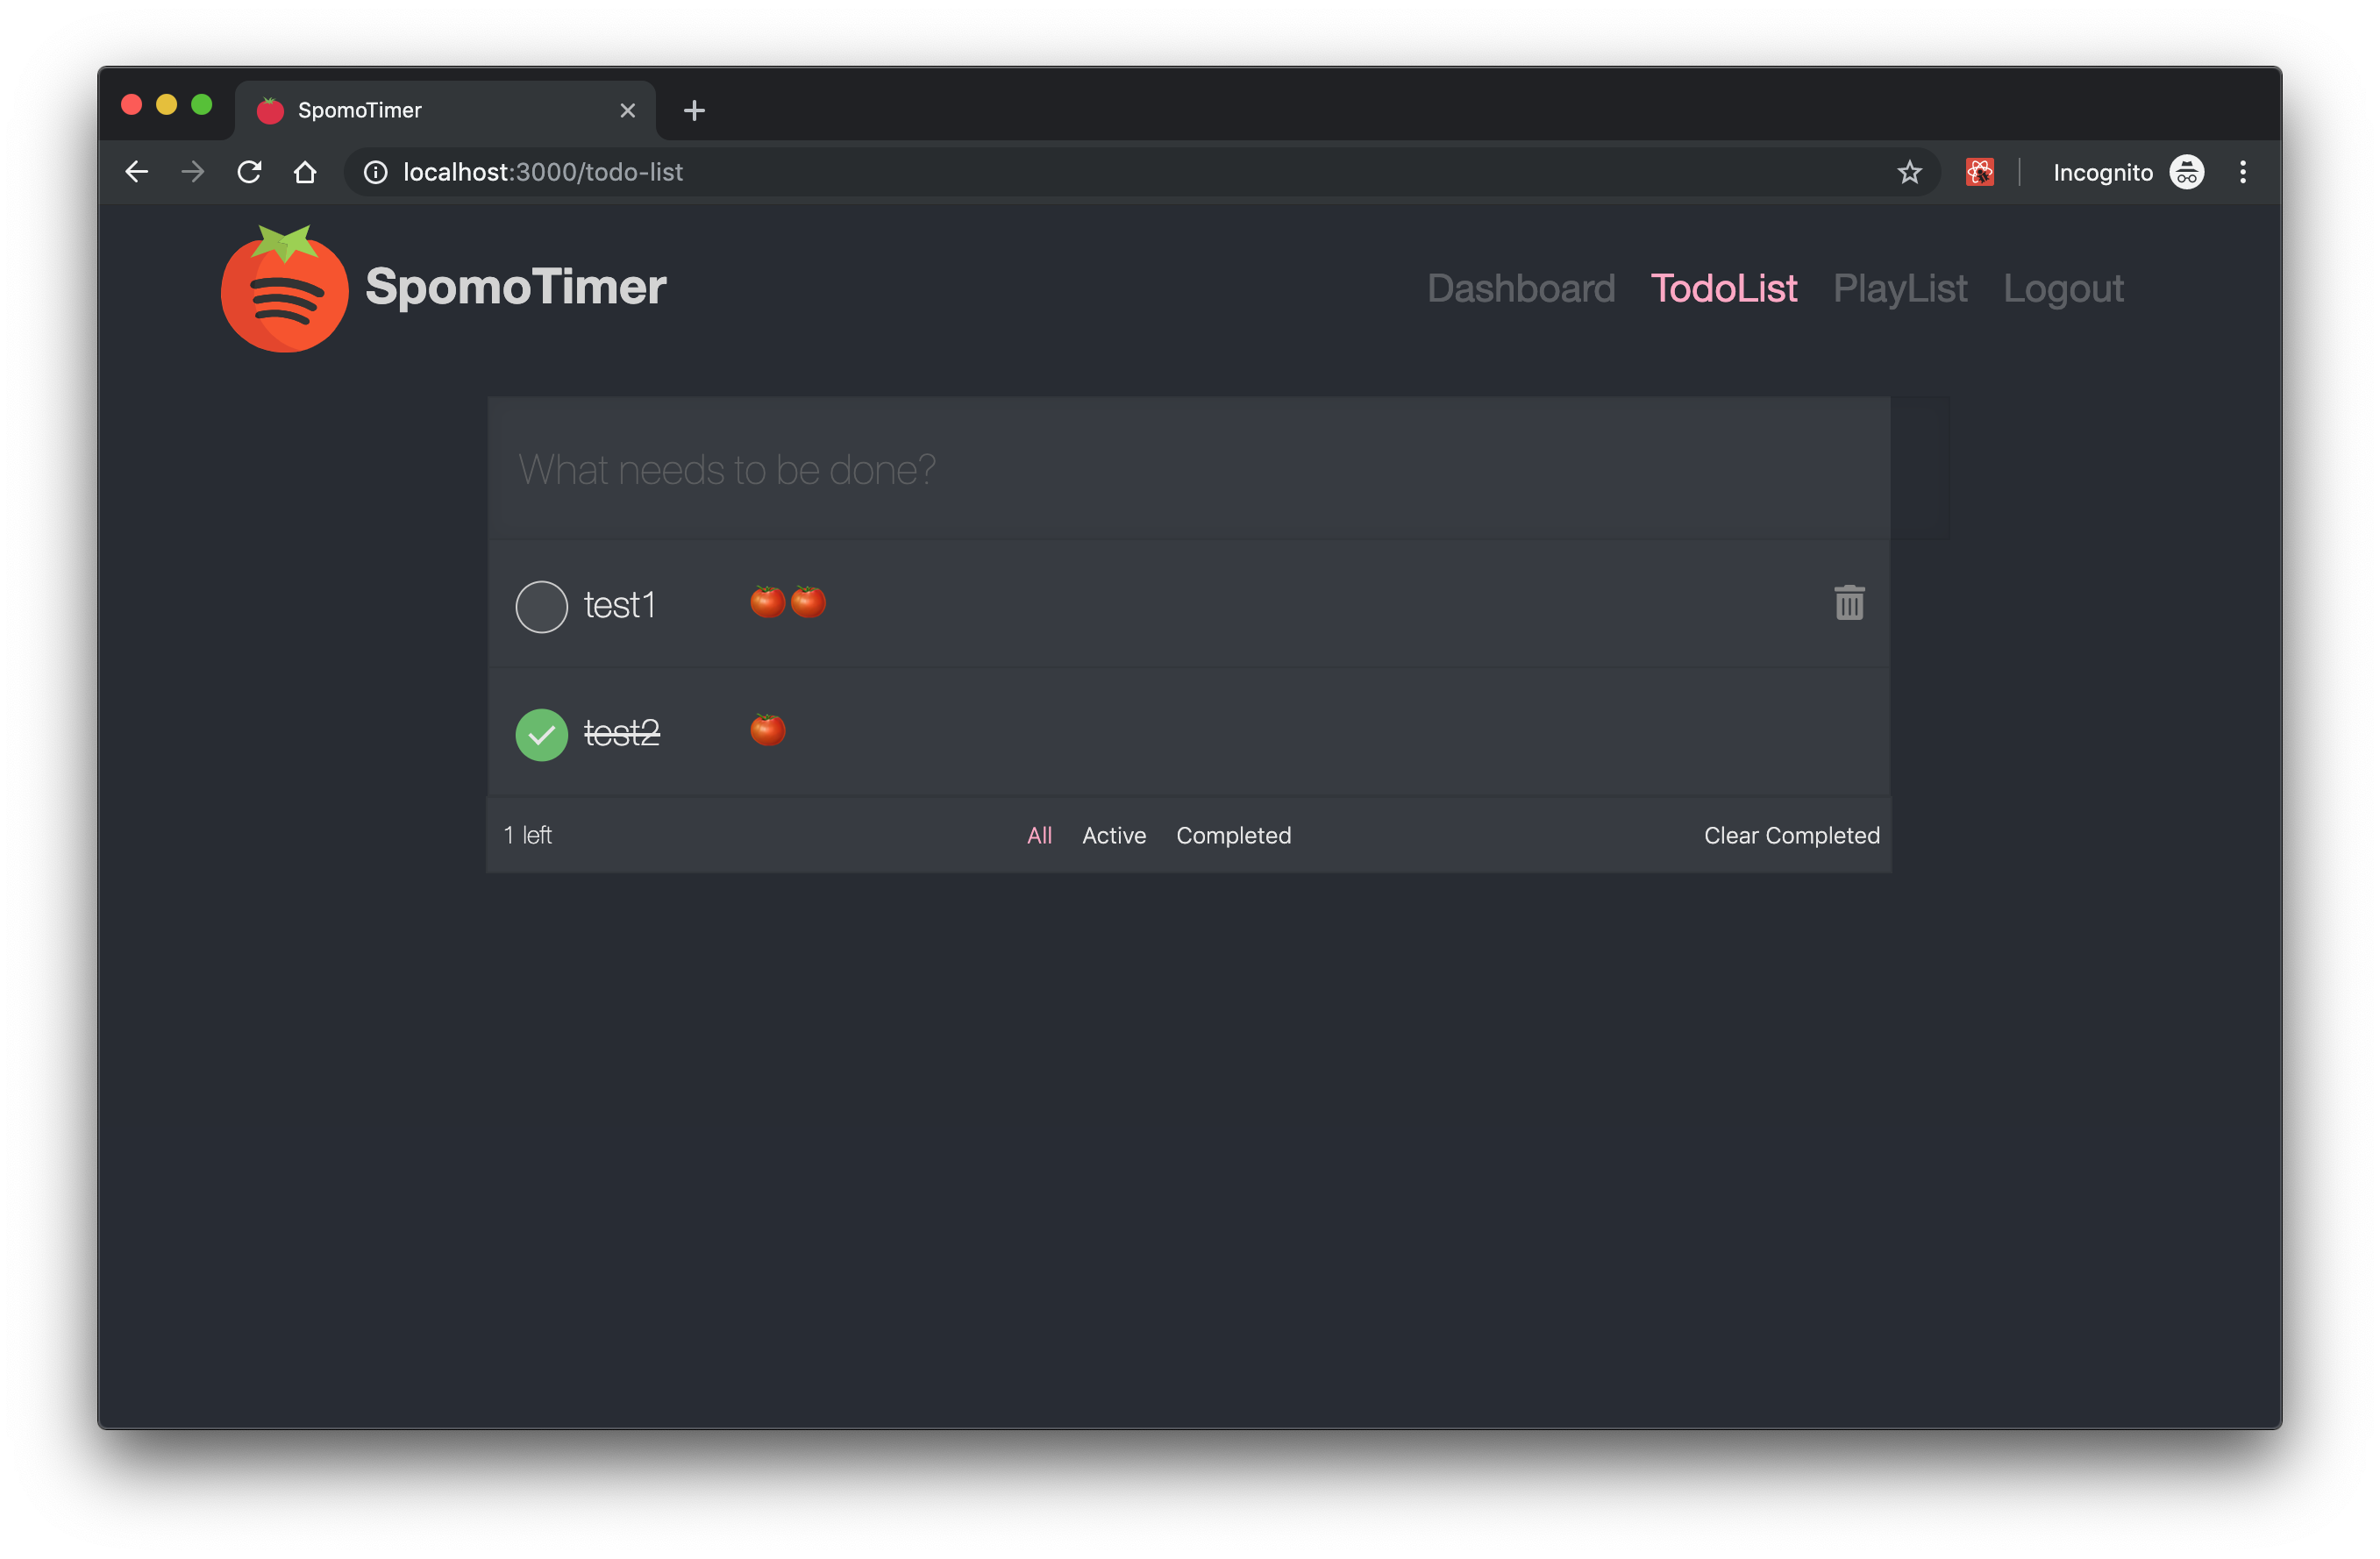The height and width of the screenshot is (1559, 2380).
Task: Click the SpomoTimer tomato logo
Action: 284,290
